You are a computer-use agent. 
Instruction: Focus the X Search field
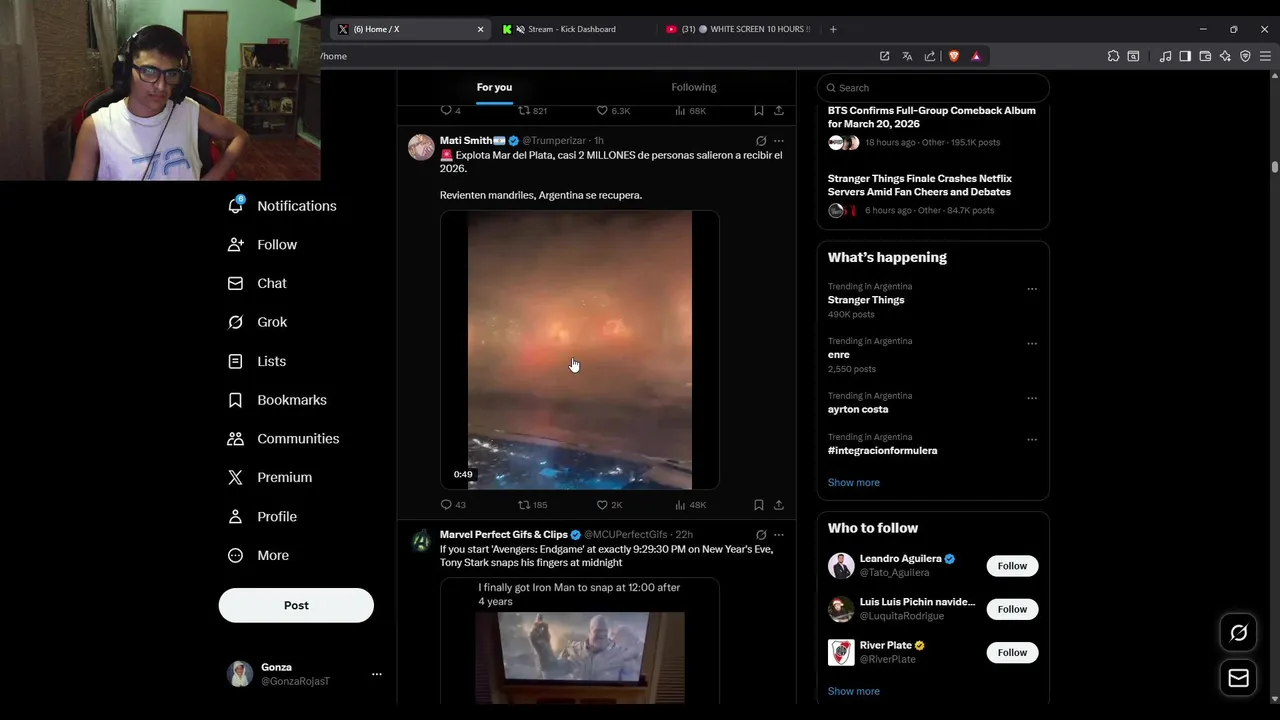coord(933,88)
